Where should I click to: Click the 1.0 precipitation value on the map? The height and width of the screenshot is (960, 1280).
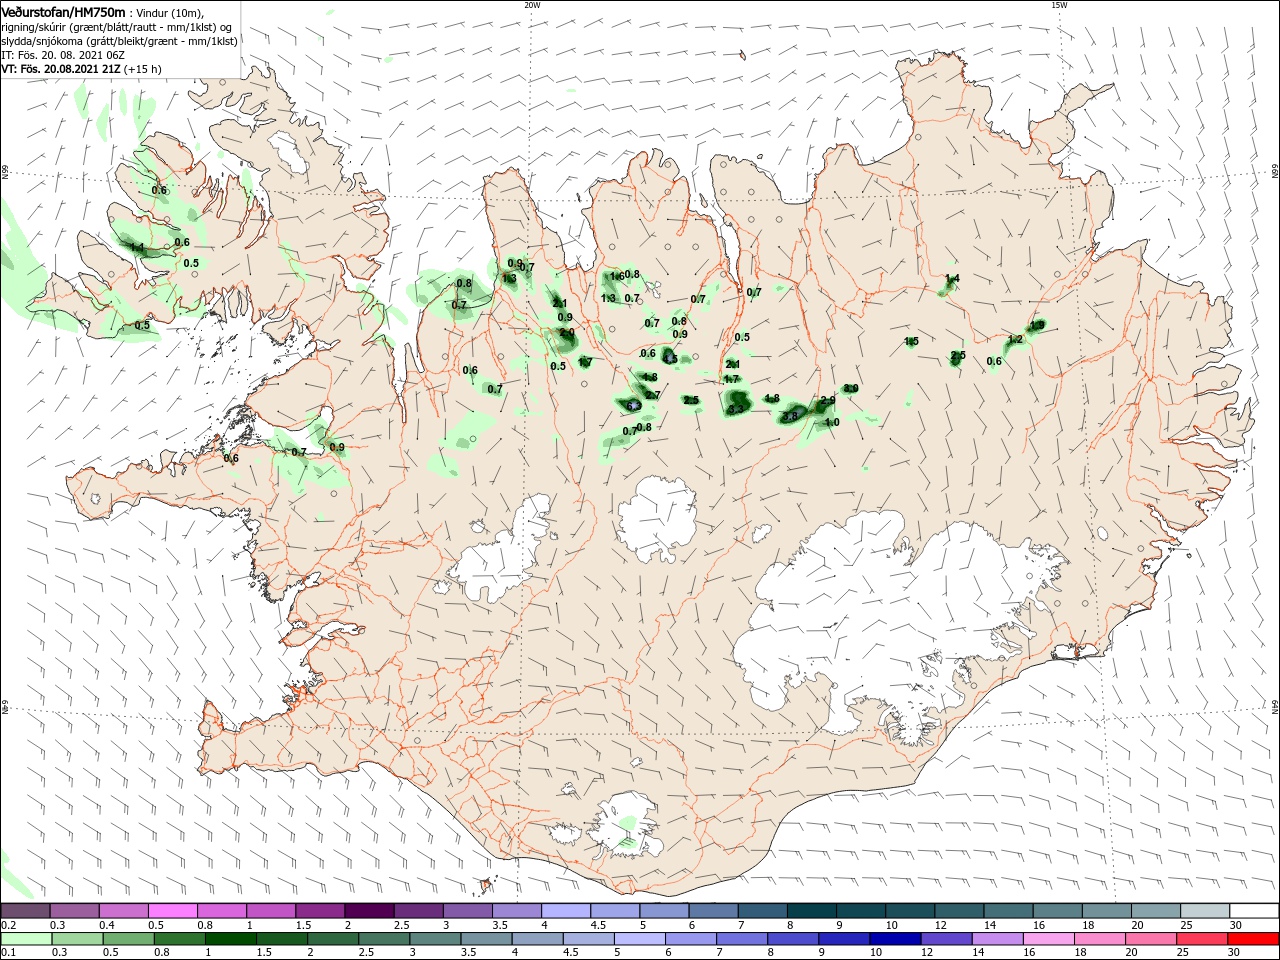832,422
